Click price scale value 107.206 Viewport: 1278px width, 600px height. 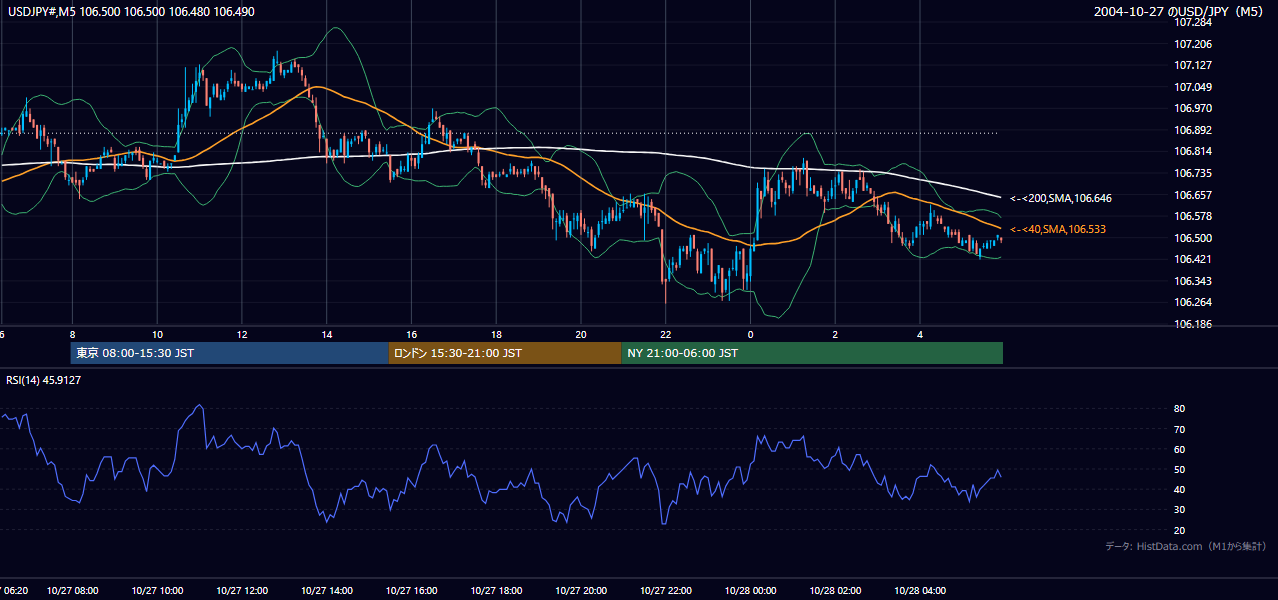pos(1193,44)
